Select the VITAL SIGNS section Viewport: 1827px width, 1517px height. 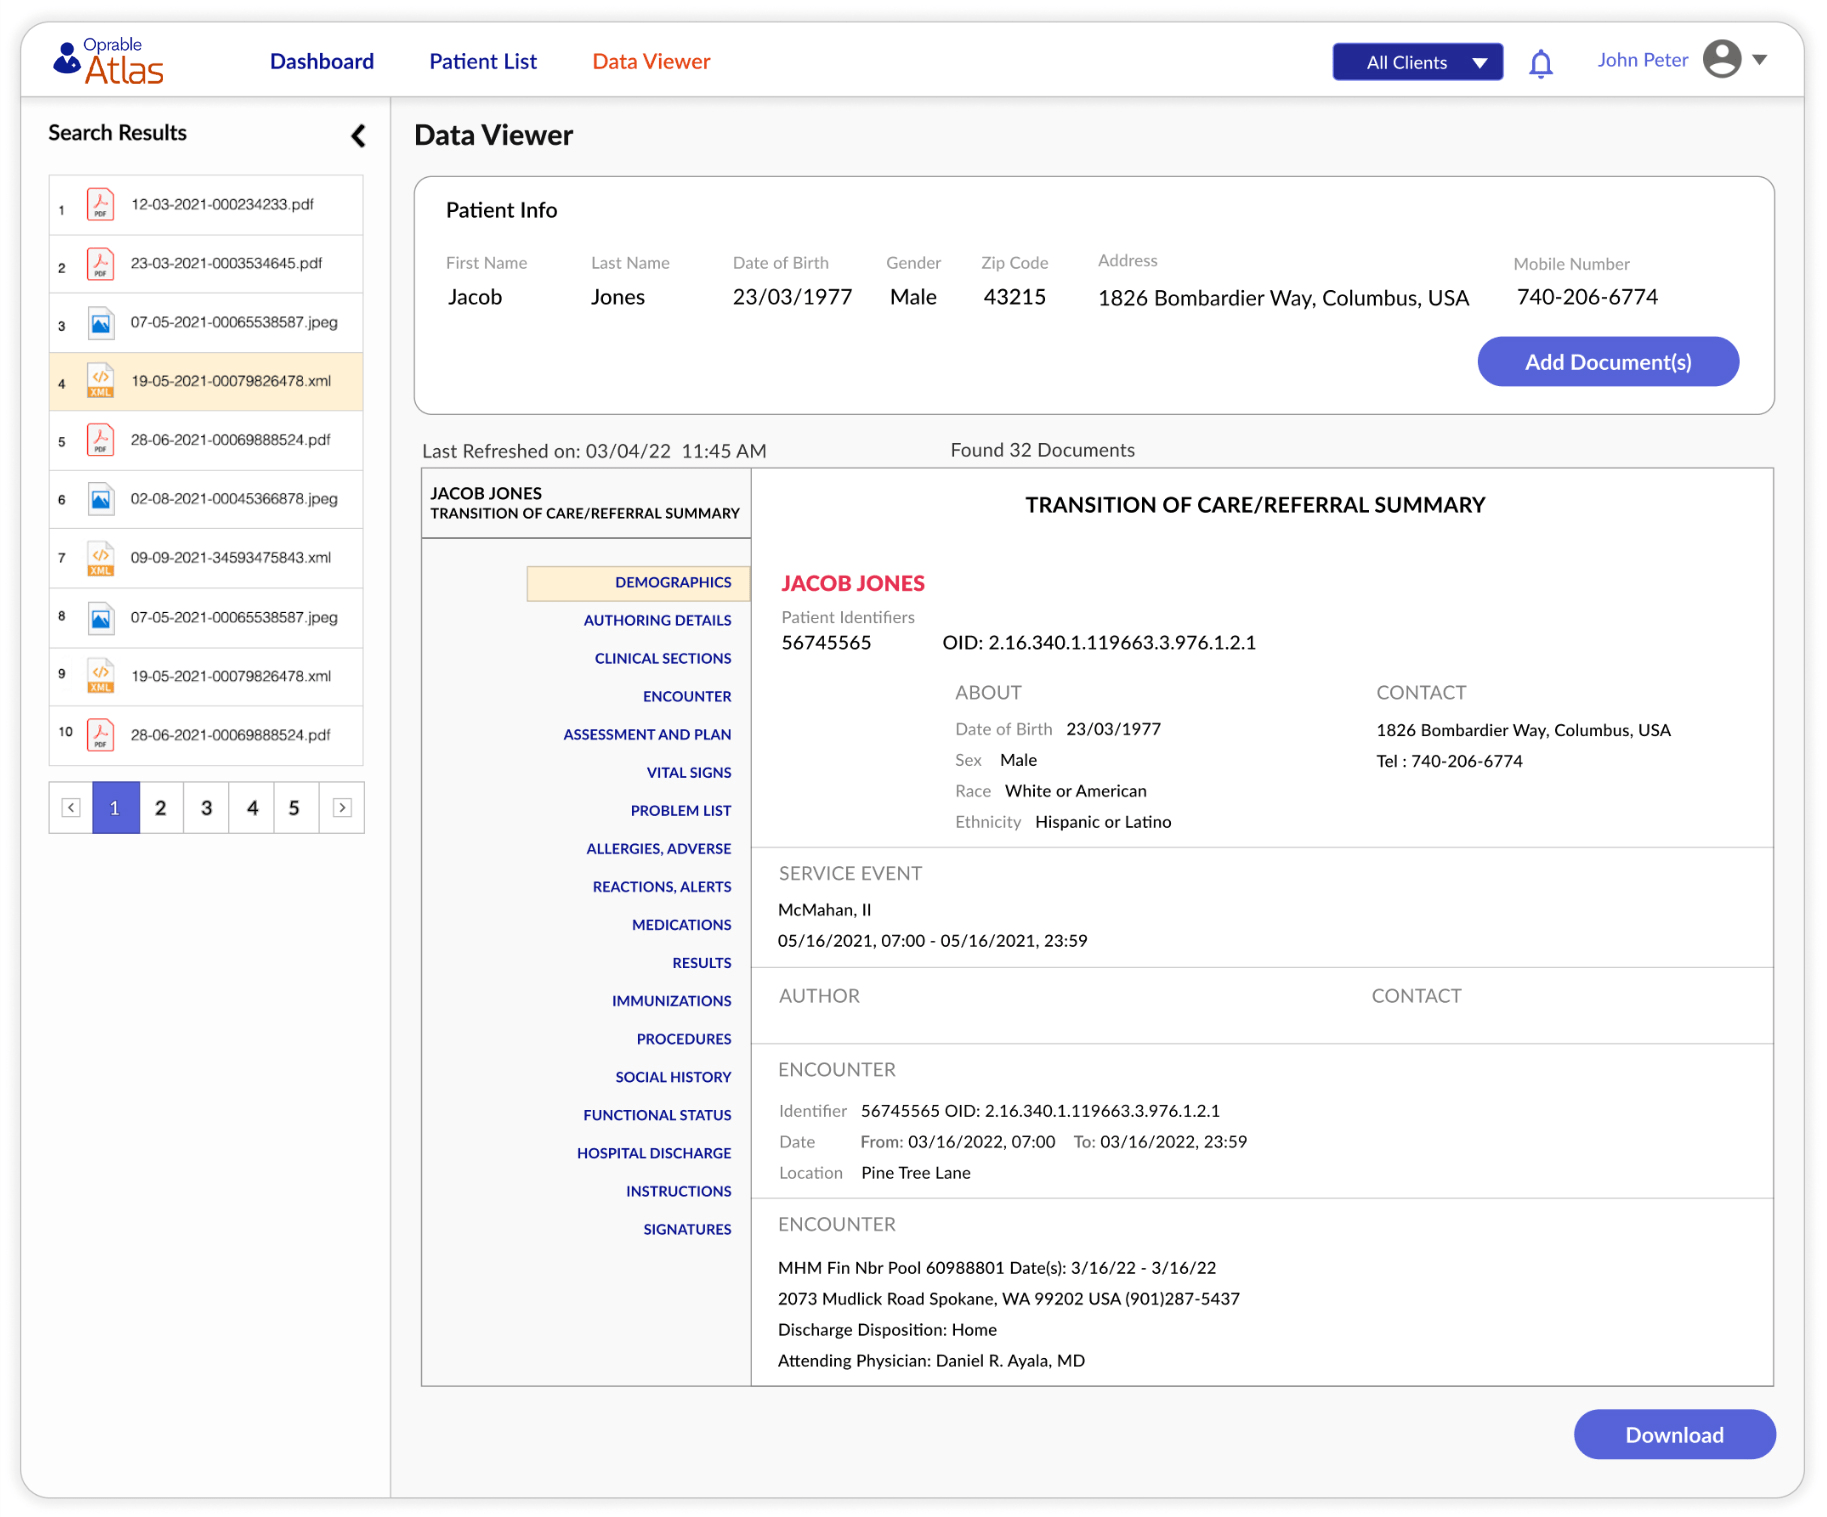pyautogui.click(x=688, y=771)
